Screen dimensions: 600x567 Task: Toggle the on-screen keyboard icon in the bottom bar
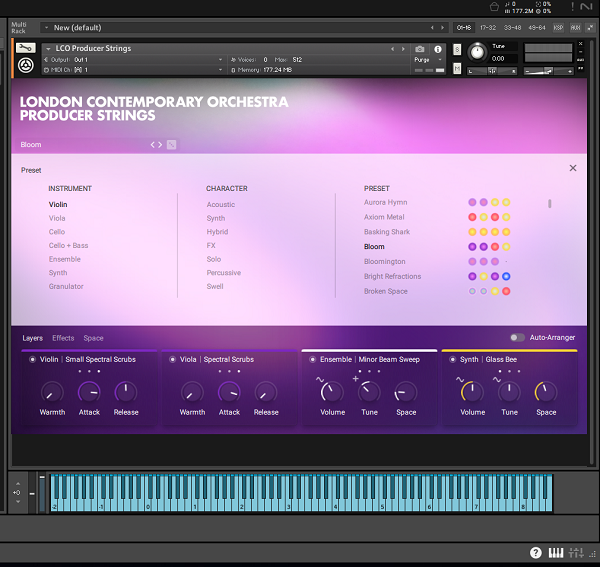556,552
